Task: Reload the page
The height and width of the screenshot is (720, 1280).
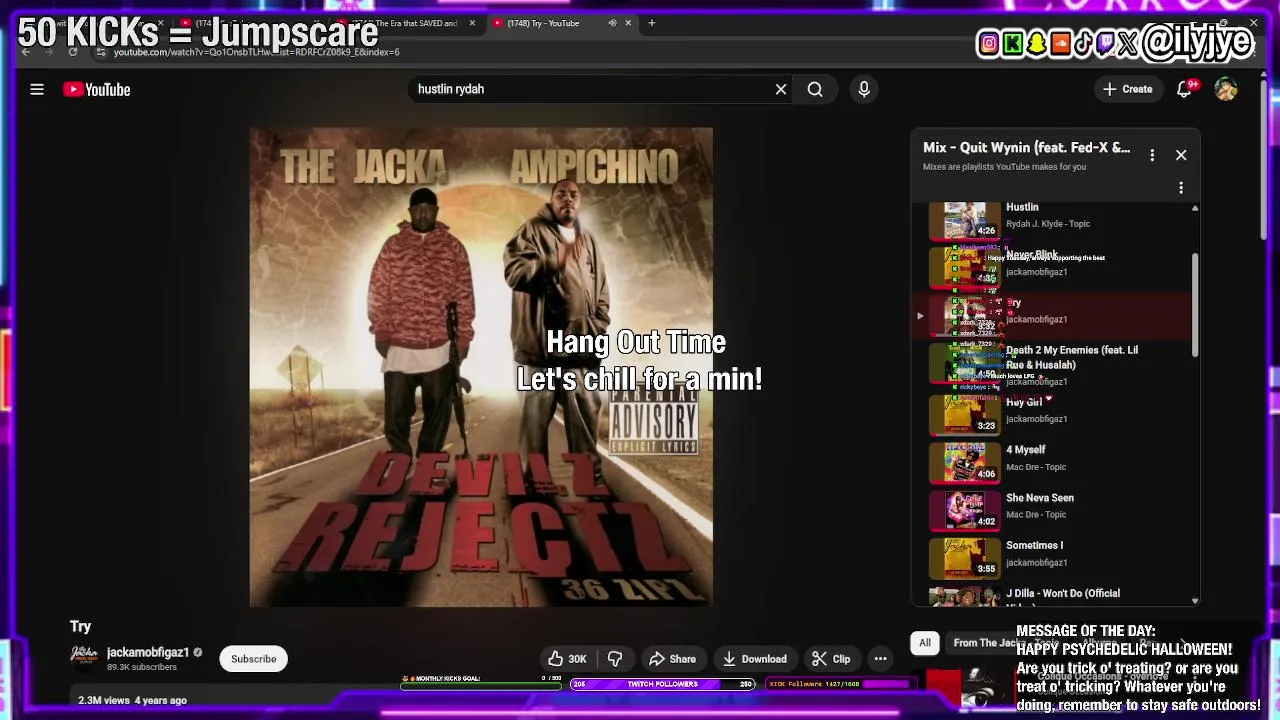Action: point(73,52)
